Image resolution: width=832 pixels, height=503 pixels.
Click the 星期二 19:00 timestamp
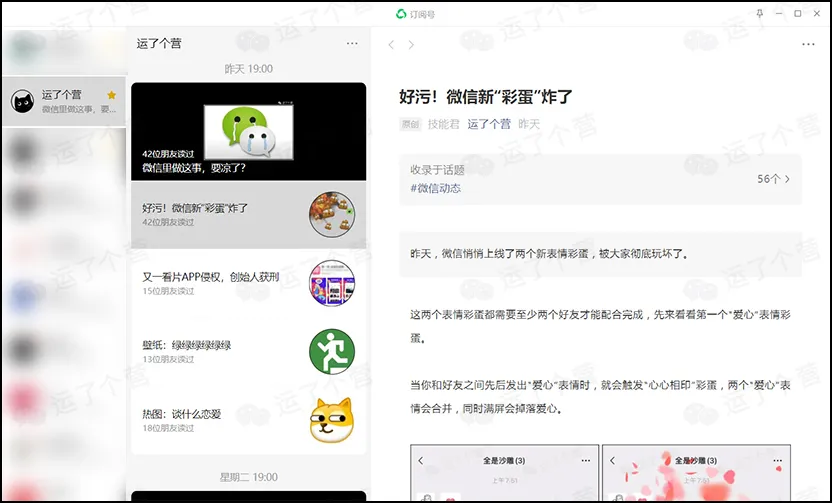[248, 477]
